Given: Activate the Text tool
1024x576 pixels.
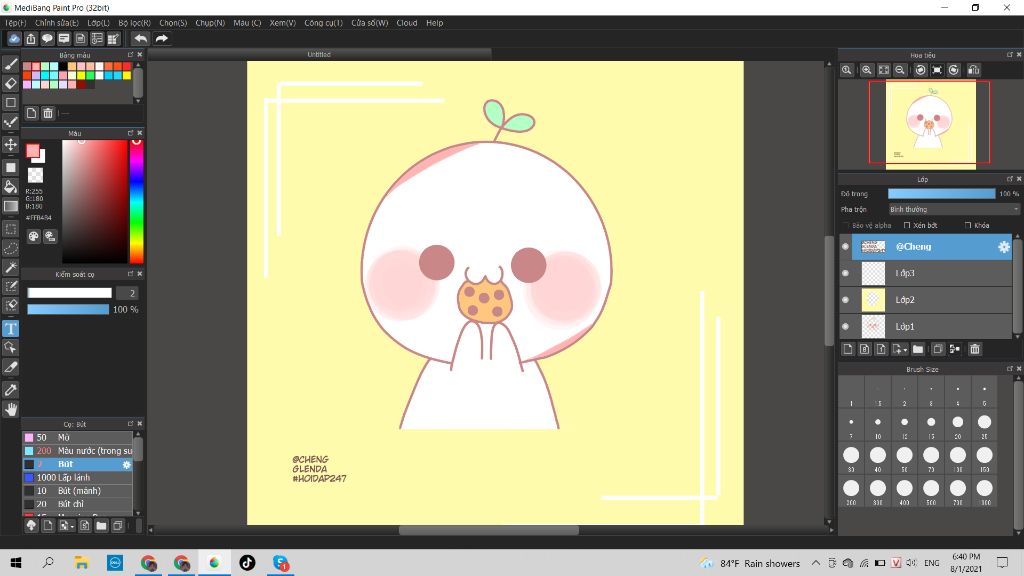Looking at the screenshot, I should (x=10, y=328).
